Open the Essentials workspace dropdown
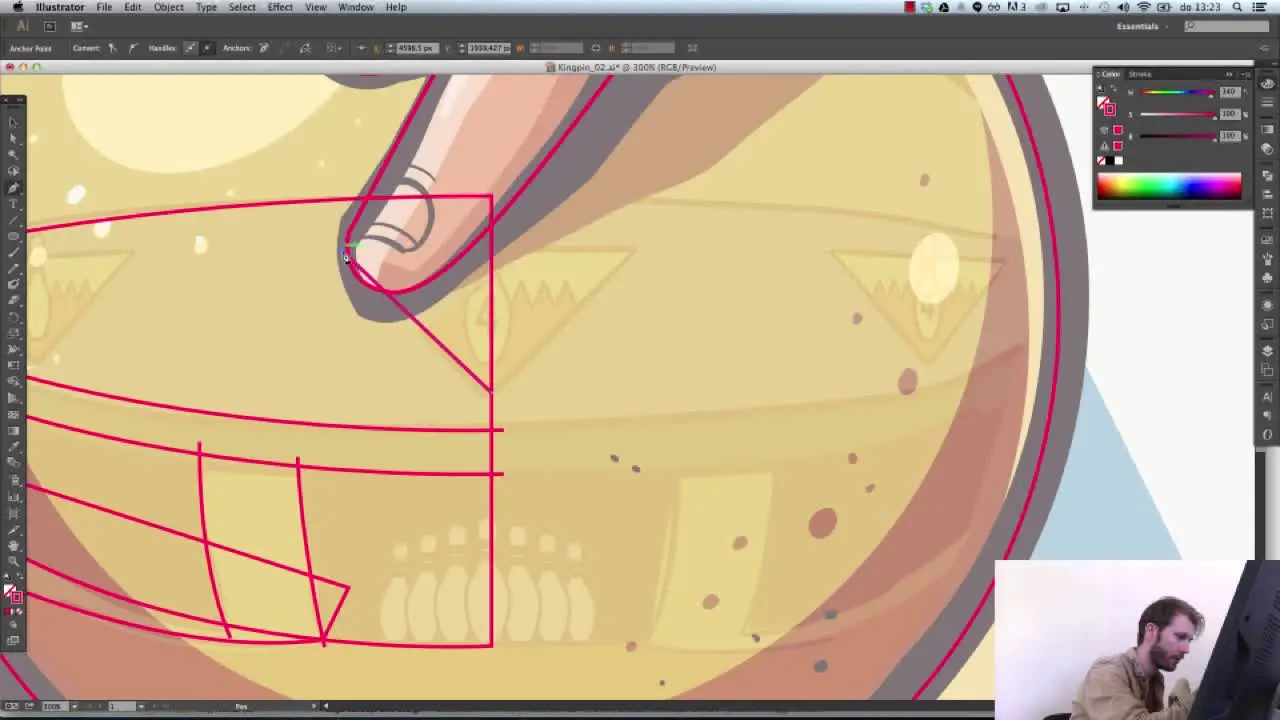 point(1142,26)
